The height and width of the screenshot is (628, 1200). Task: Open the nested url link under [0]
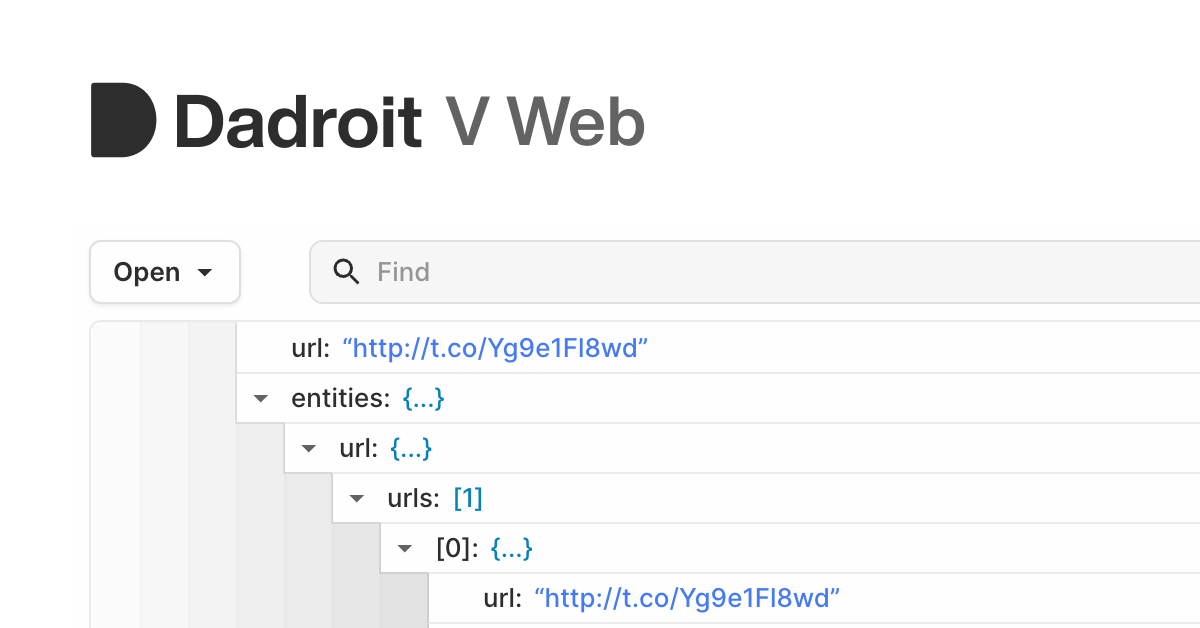[x=688, y=598]
